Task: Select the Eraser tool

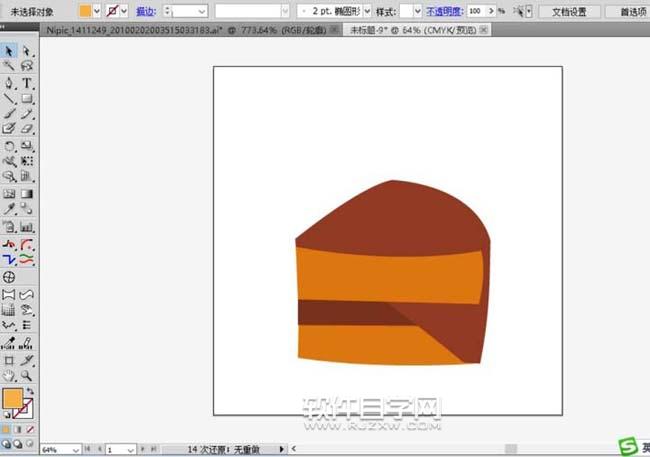Action: point(27,129)
